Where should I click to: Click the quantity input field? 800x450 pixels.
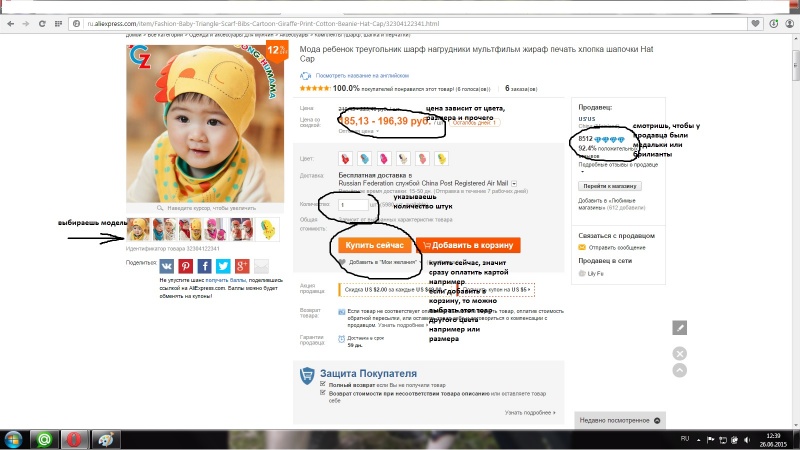[353, 205]
